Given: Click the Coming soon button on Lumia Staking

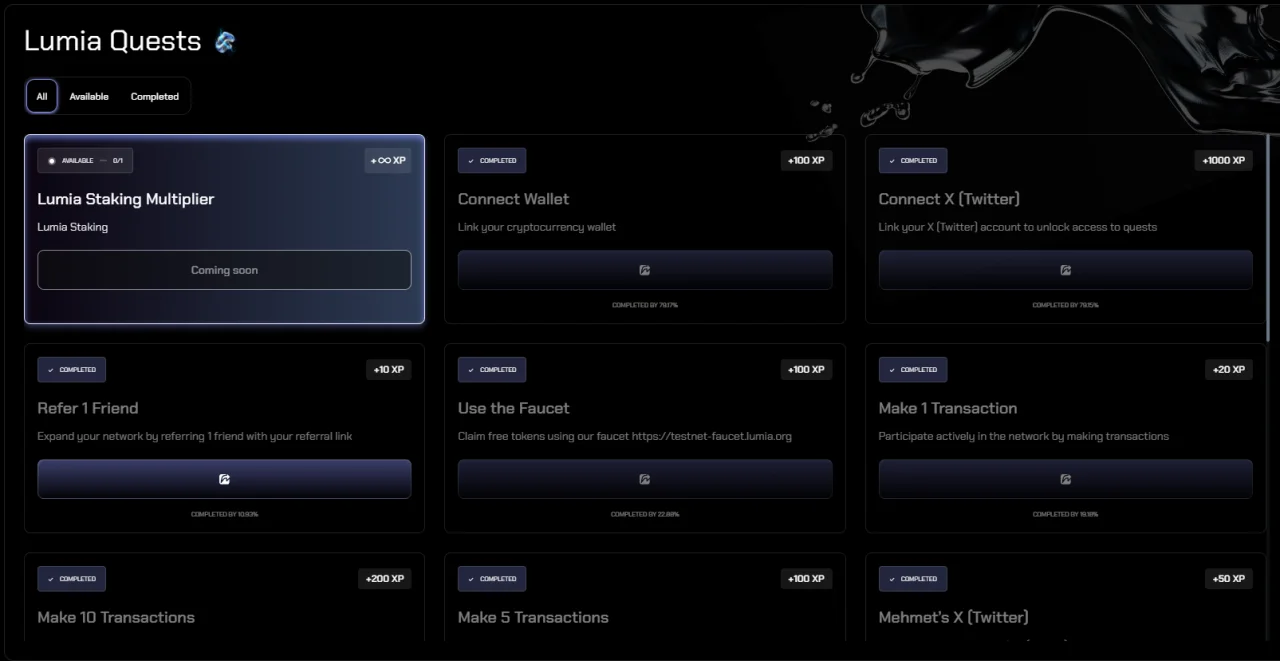Looking at the screenshot, I should tap(224, 270).
